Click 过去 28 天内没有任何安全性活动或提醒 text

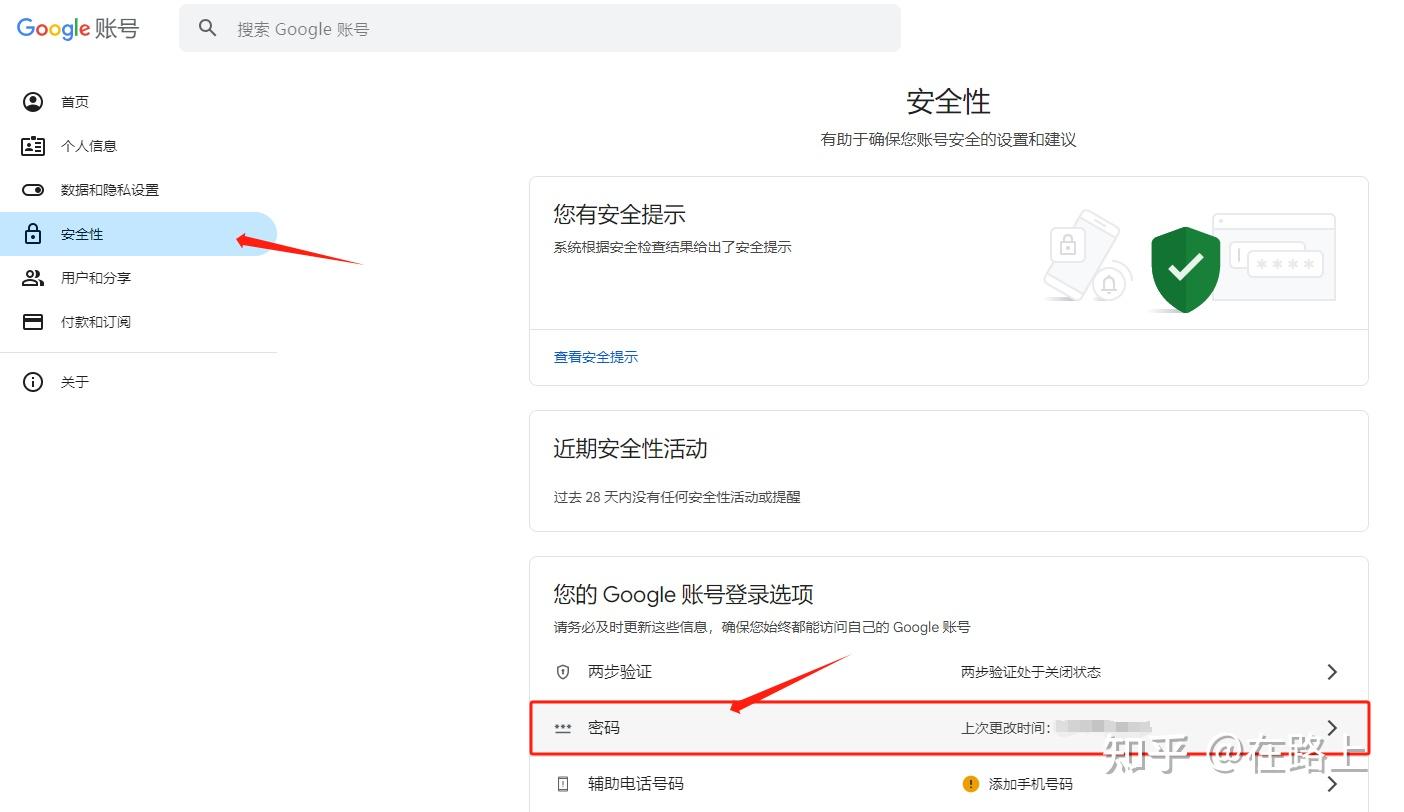click(x=677, y=497)
